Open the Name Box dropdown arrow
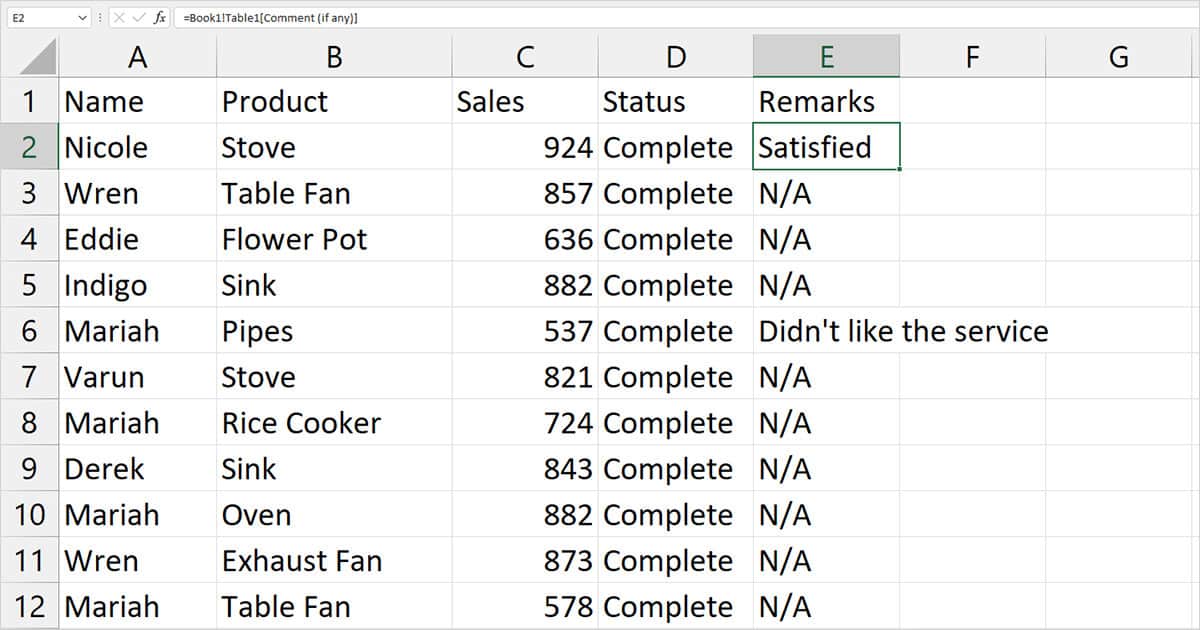Viewport: 1200px width, 630px height. (81, 18)
